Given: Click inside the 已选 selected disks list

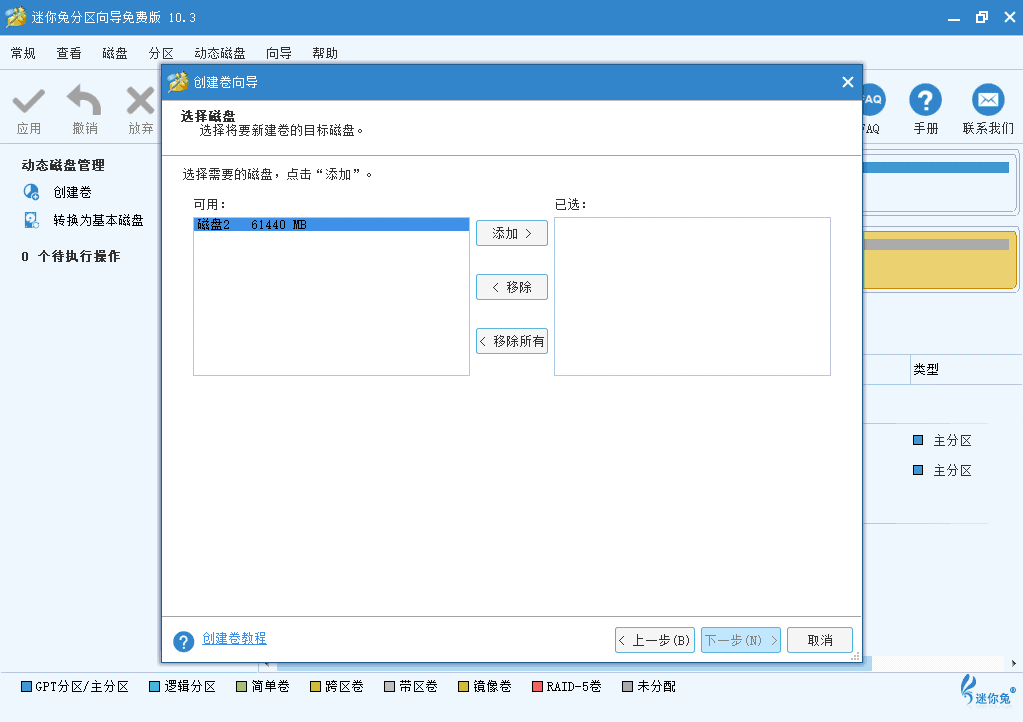Looking at the screenshot, I should pos(692,297).
